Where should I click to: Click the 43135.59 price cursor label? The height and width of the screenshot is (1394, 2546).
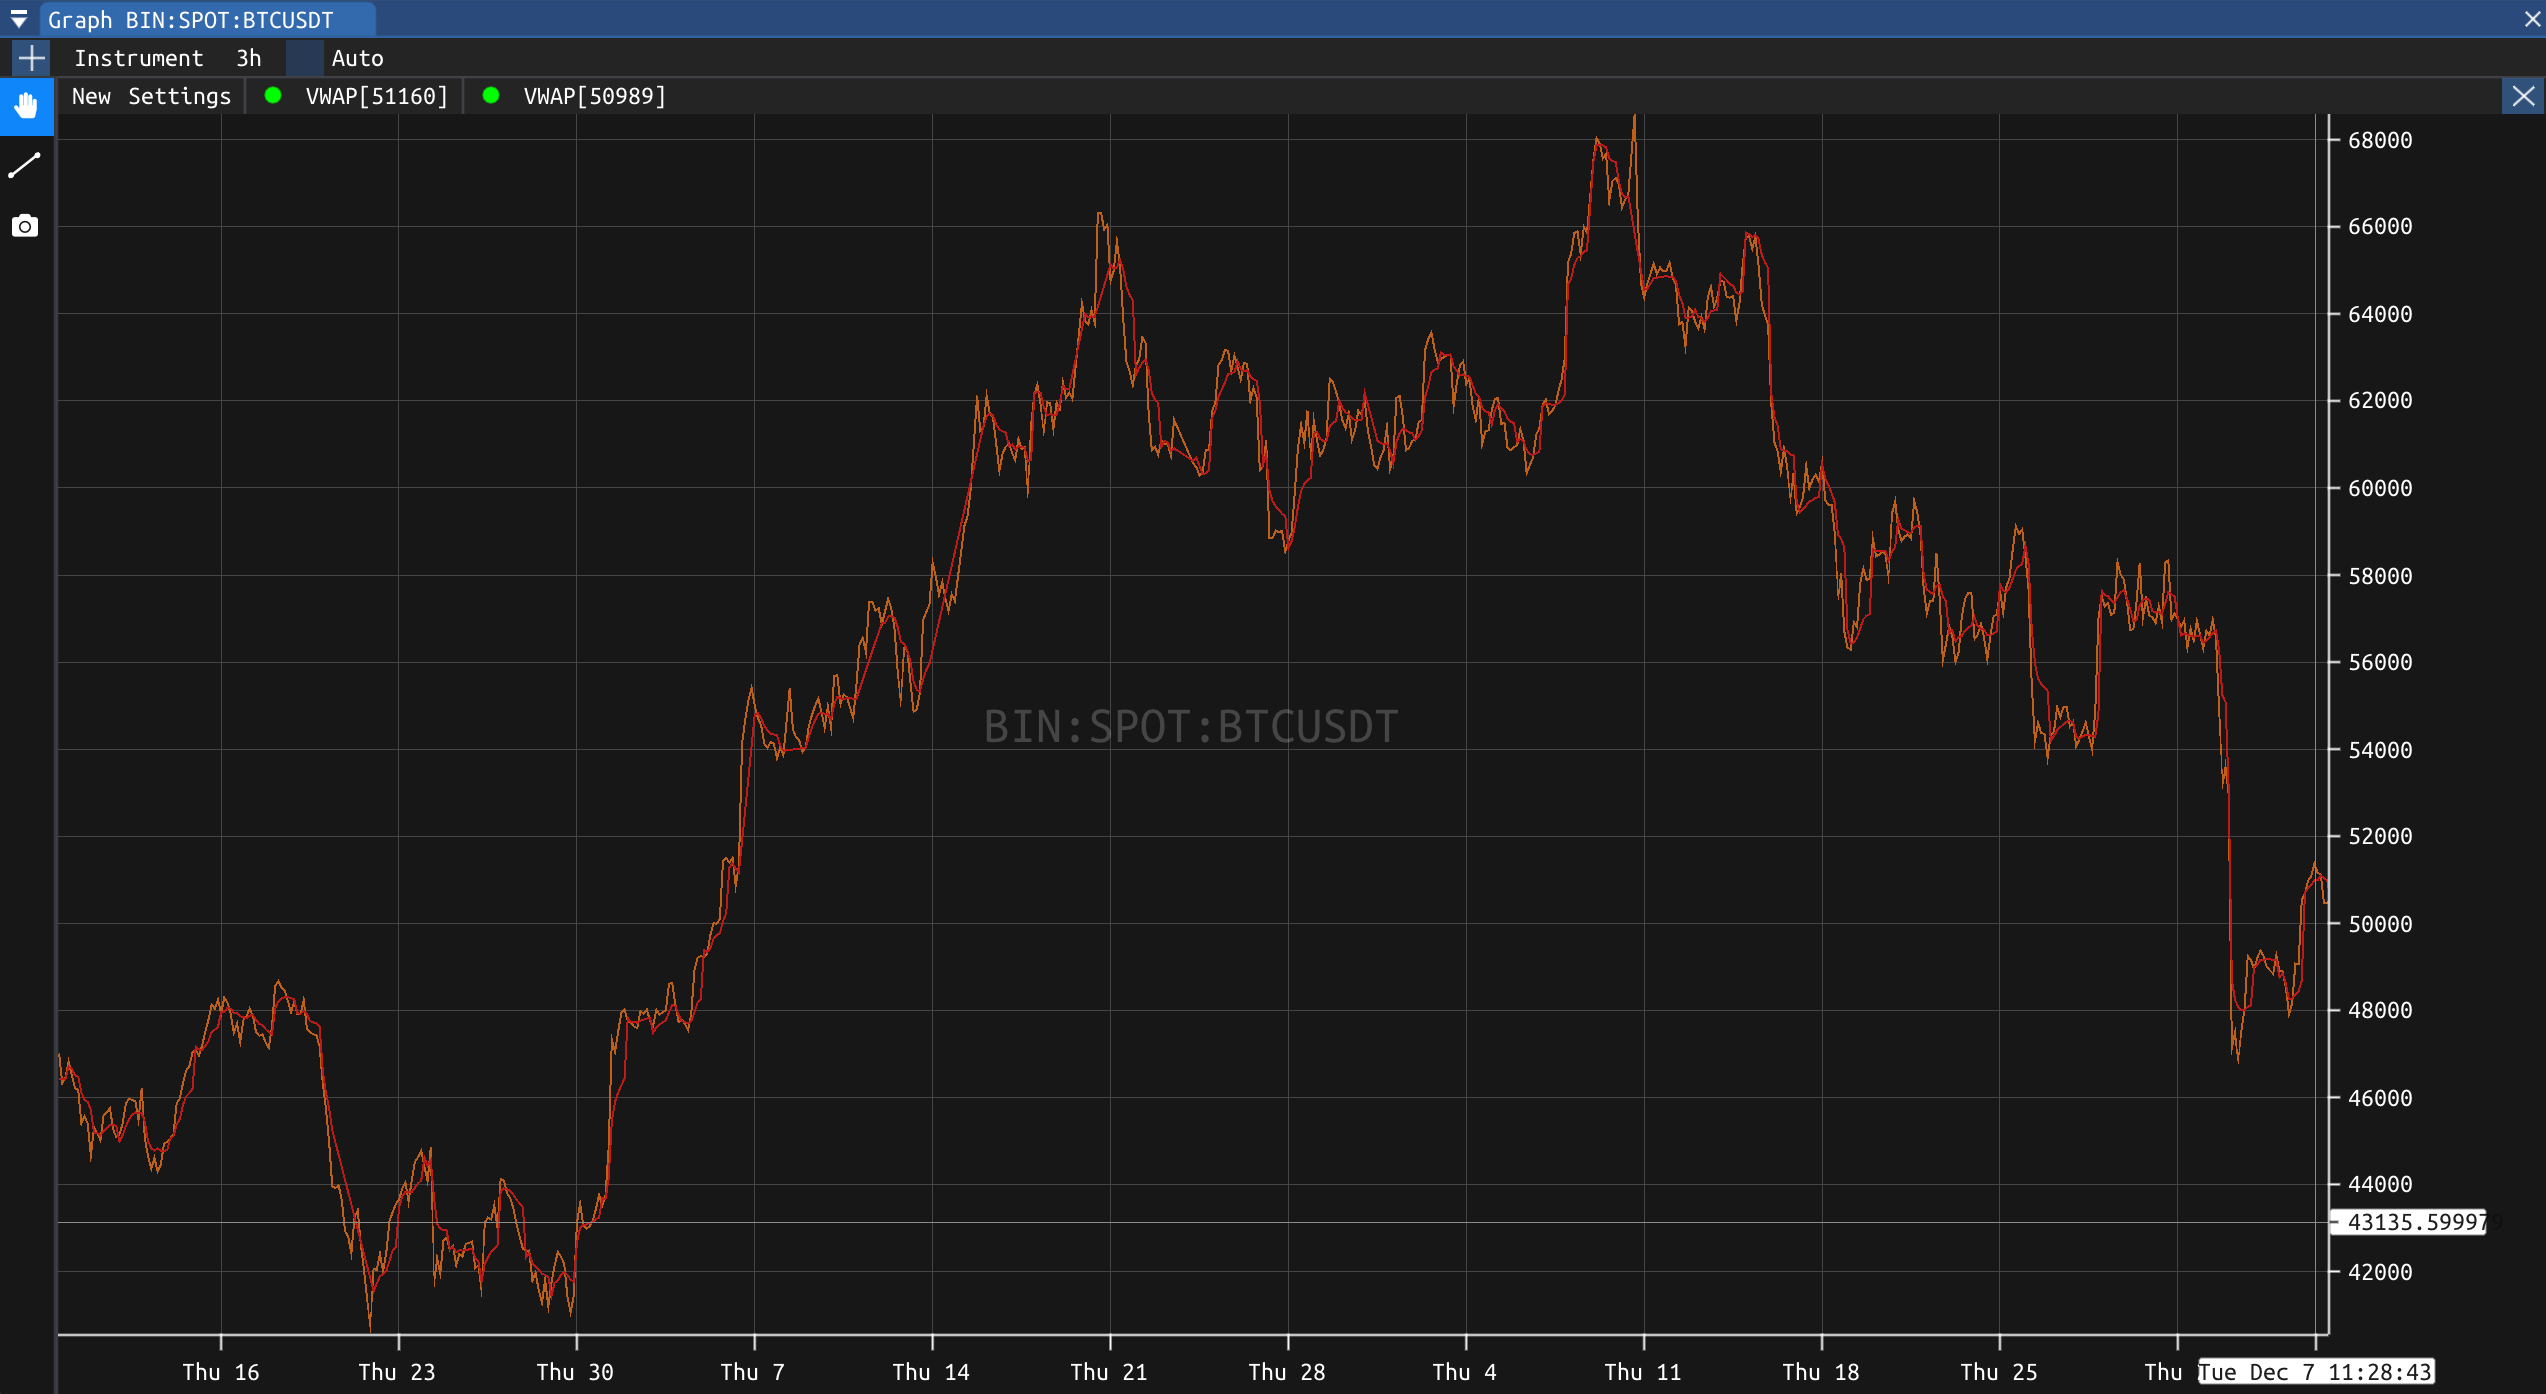coord(2408,1222)
